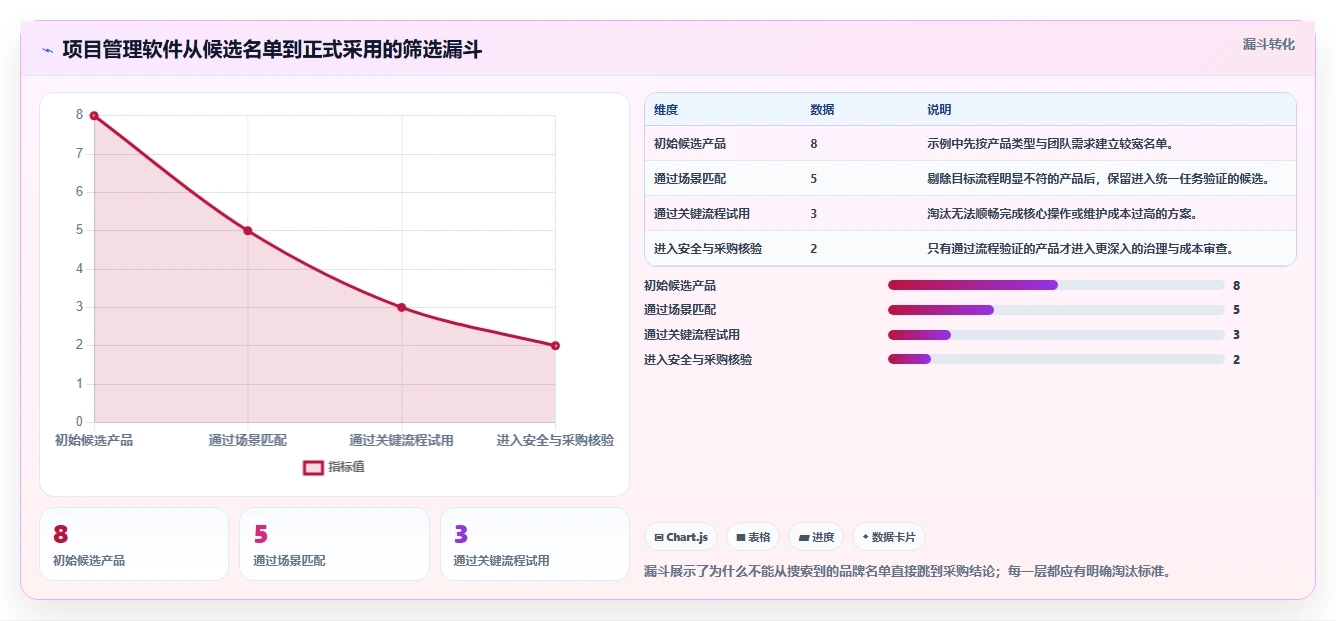Screen dimensions: 1336x621
Task: Click the progress bar for 通过关键流程试用
Action: (1056, 335)
